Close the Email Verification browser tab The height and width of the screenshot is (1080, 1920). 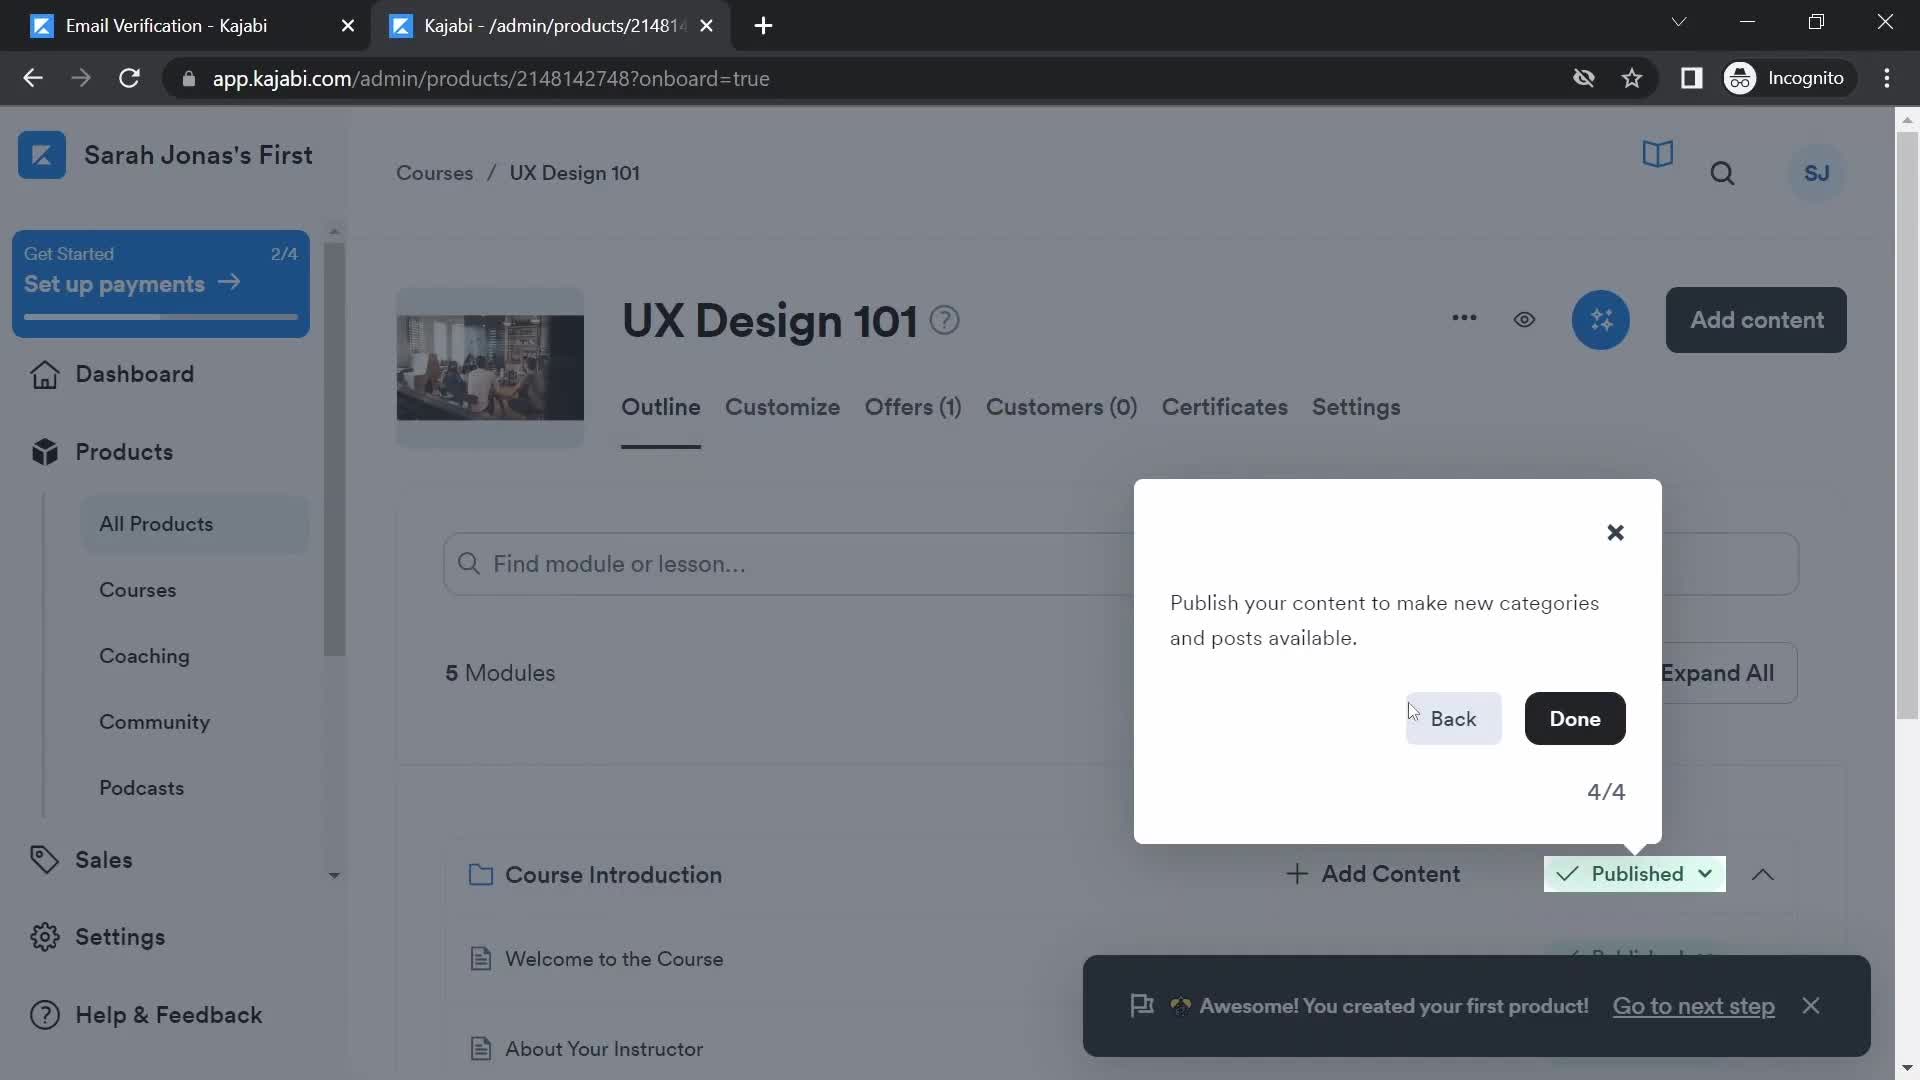click(348, 26)
